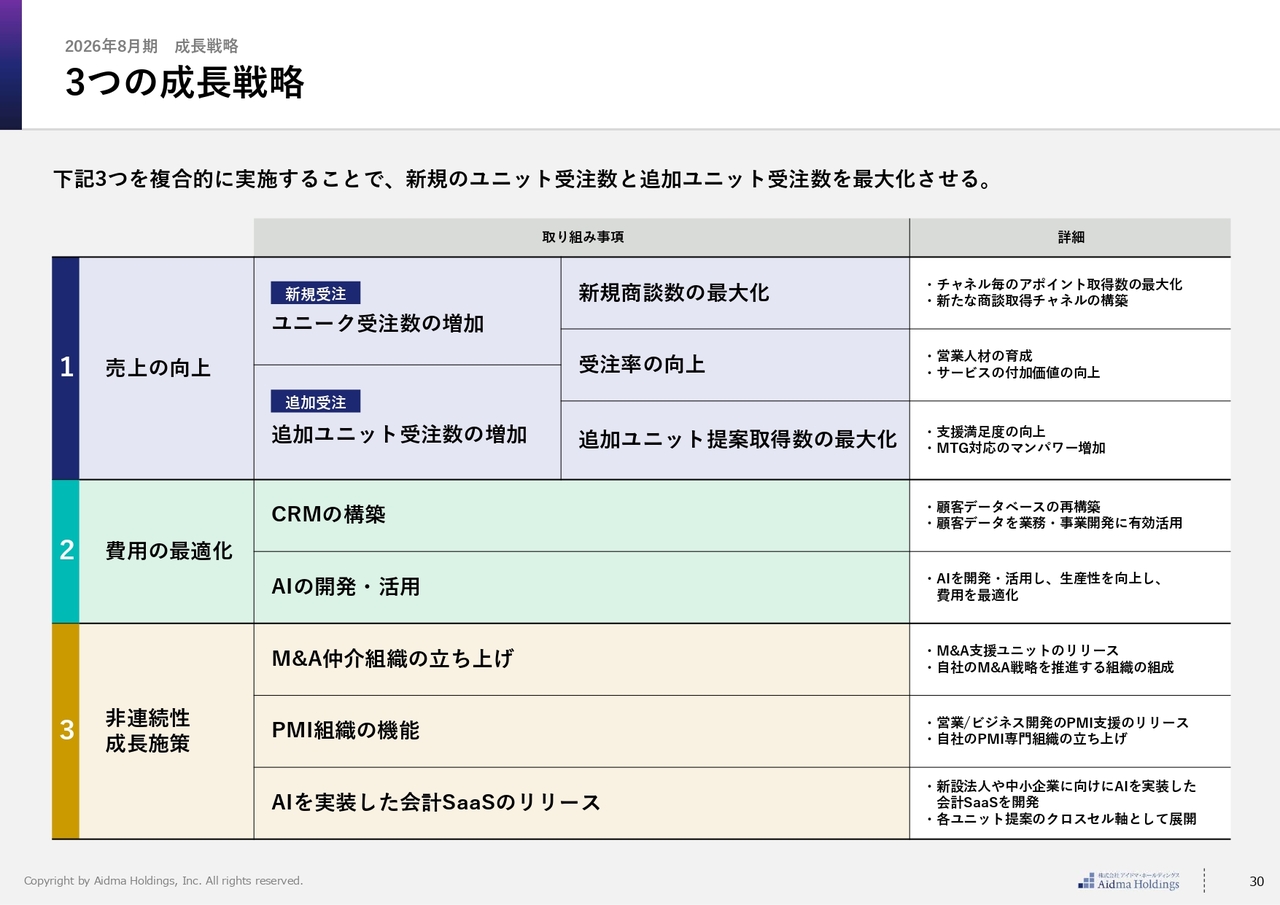Select the 追加受注 badge
This screenshot has height=905, width=1280.
tap(315, 402)
